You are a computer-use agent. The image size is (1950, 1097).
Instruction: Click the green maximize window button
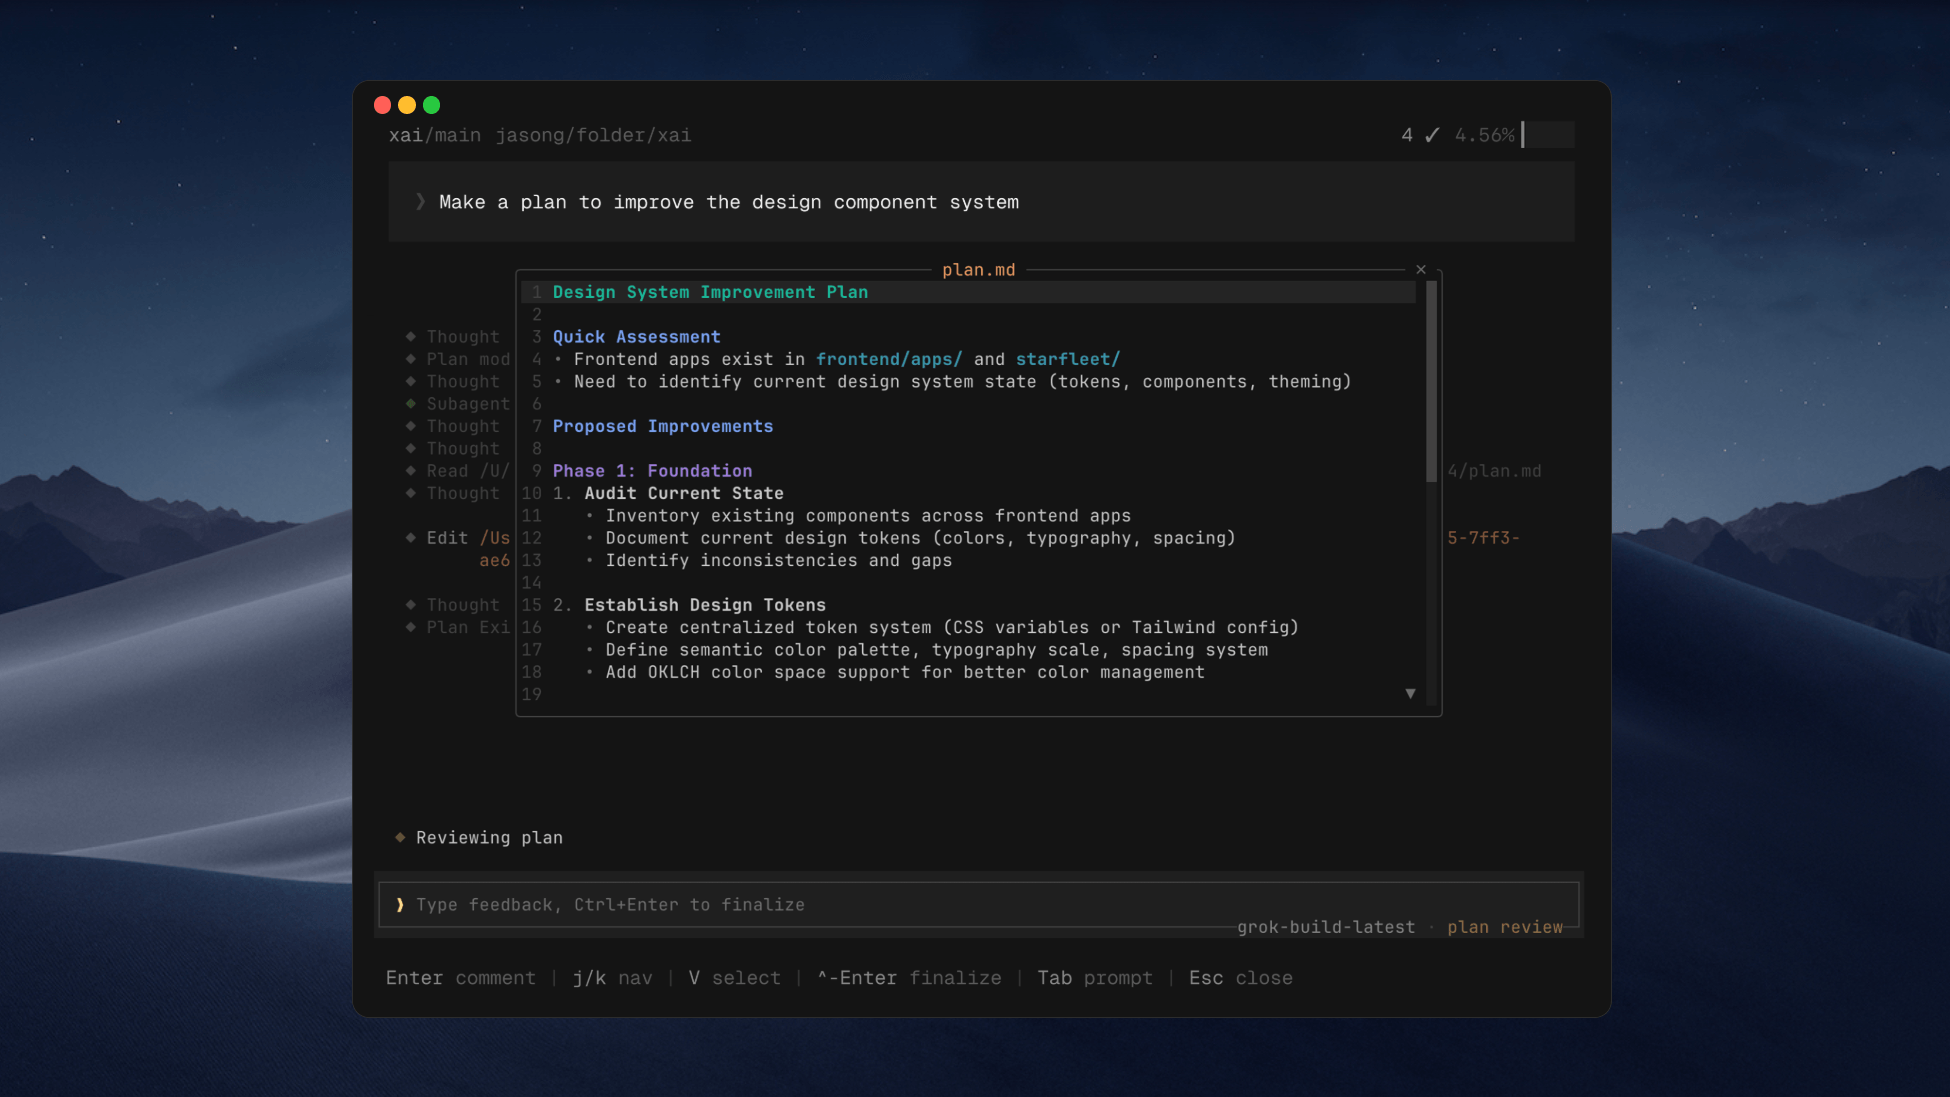click(431, 105)
